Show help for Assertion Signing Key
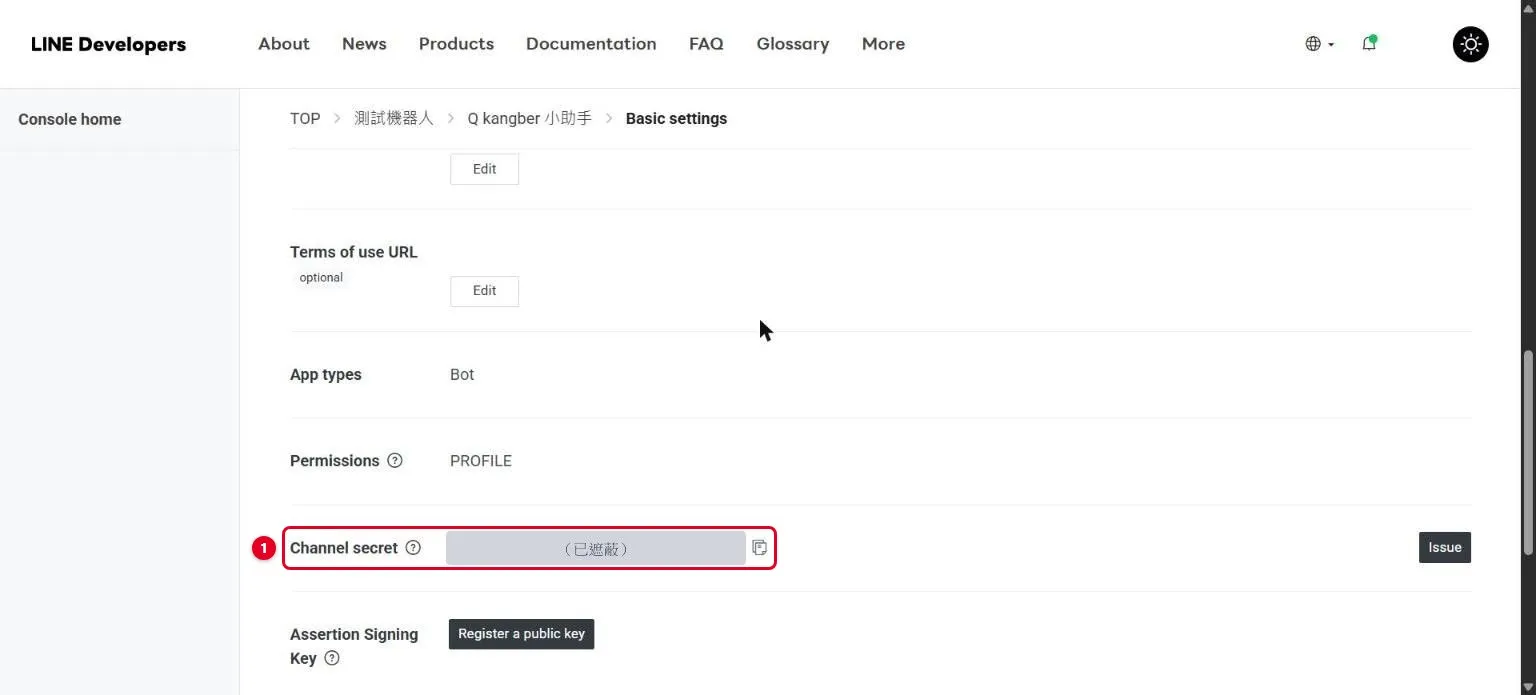Viewport: 1536px width, 695px height. coord(332,658)
